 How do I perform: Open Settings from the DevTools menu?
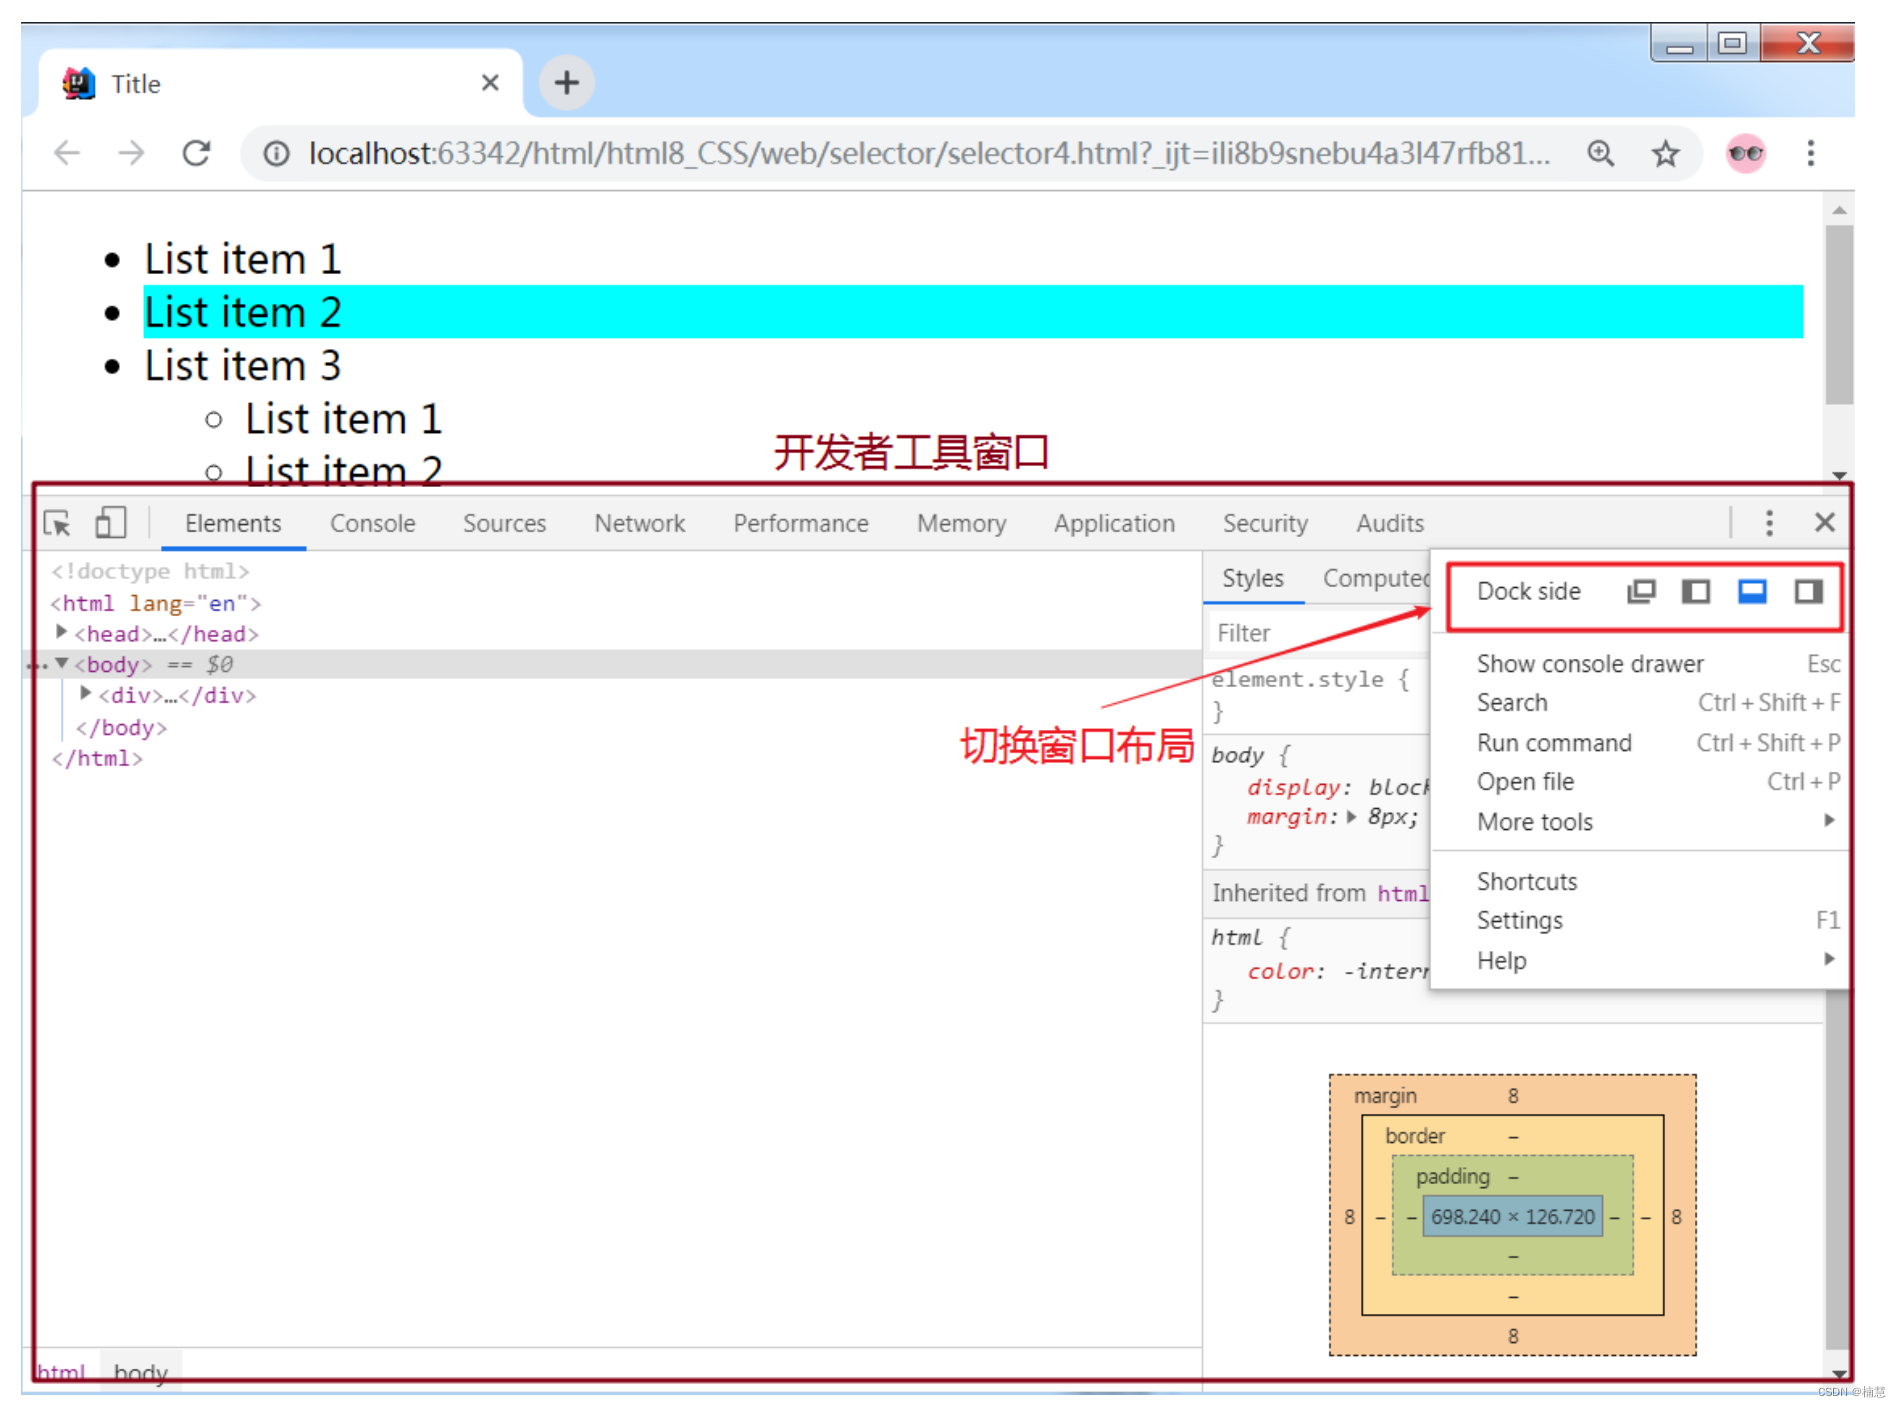tap(1640, 920)
